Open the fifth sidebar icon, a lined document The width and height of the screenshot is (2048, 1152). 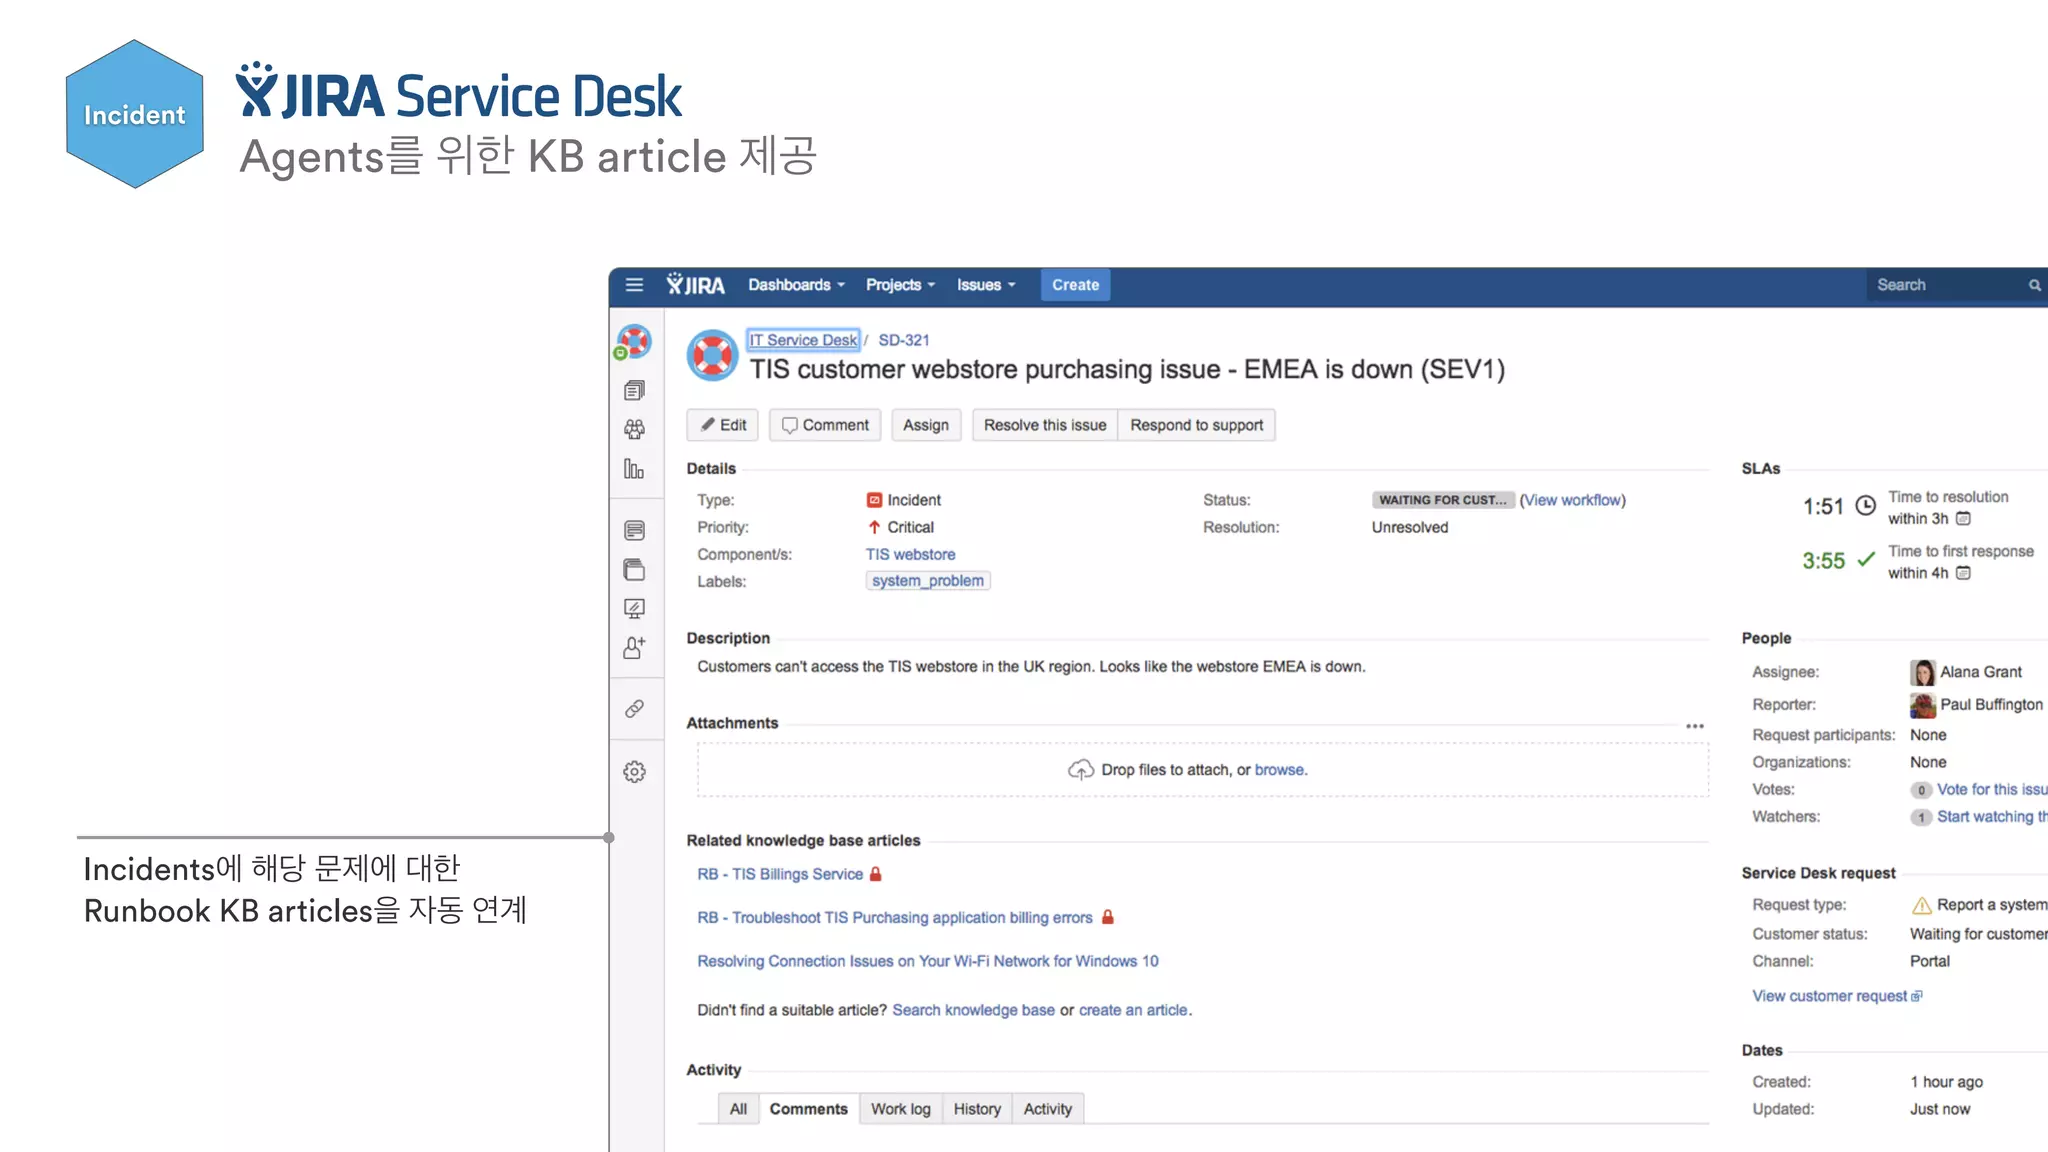pos(634,530)
